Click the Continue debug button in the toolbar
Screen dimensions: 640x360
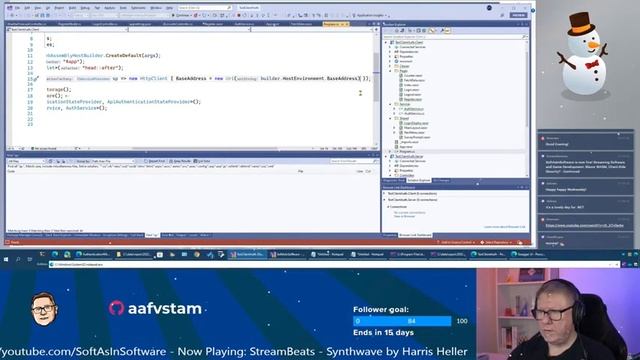coord(181,16)
